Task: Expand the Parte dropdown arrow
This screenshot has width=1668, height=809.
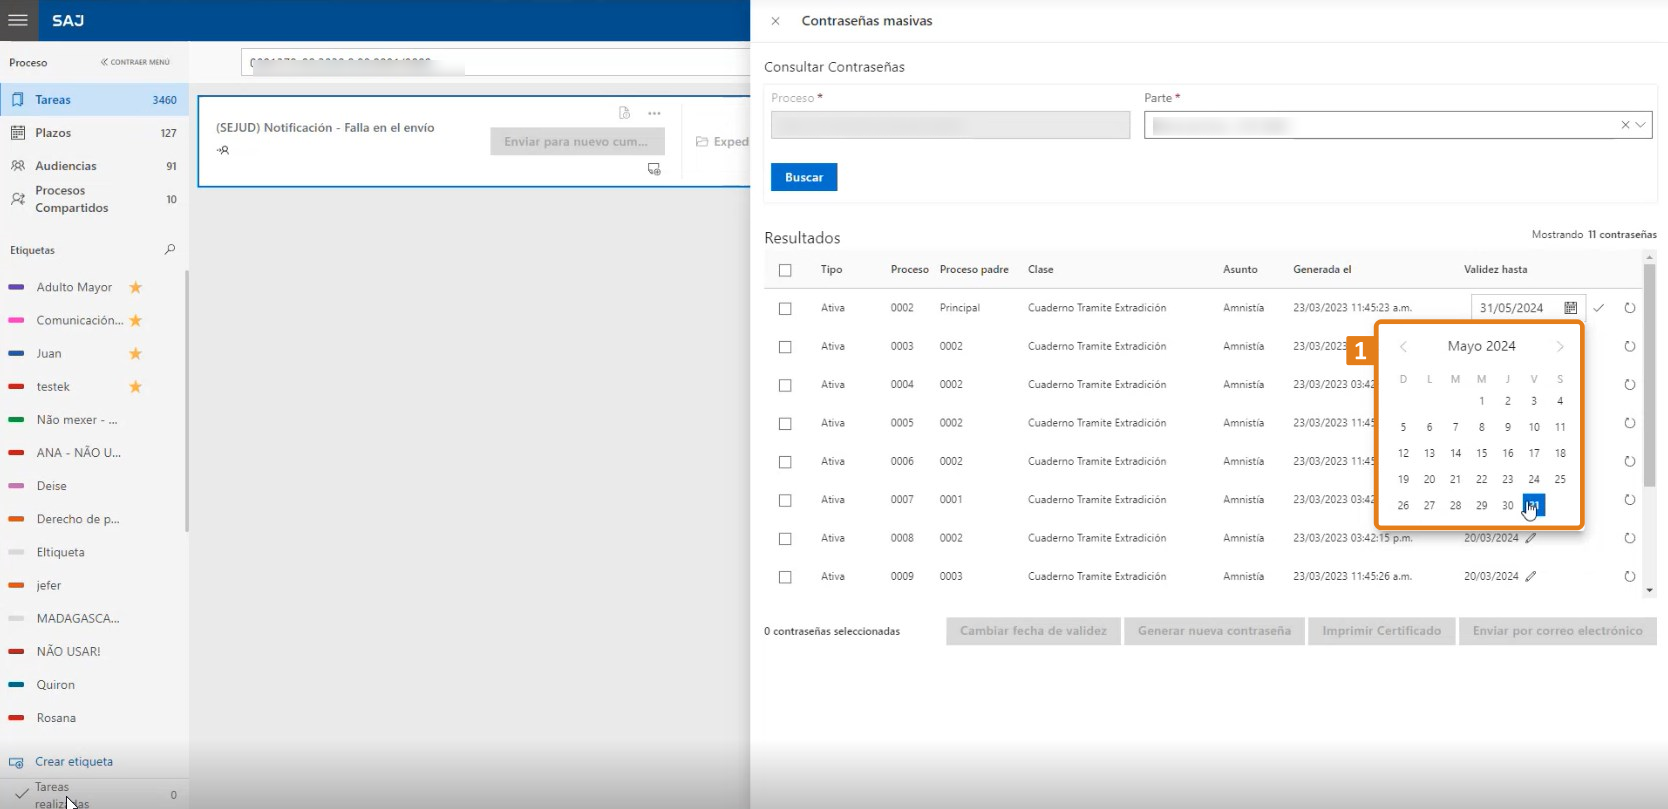Action: coord(1641,125)
